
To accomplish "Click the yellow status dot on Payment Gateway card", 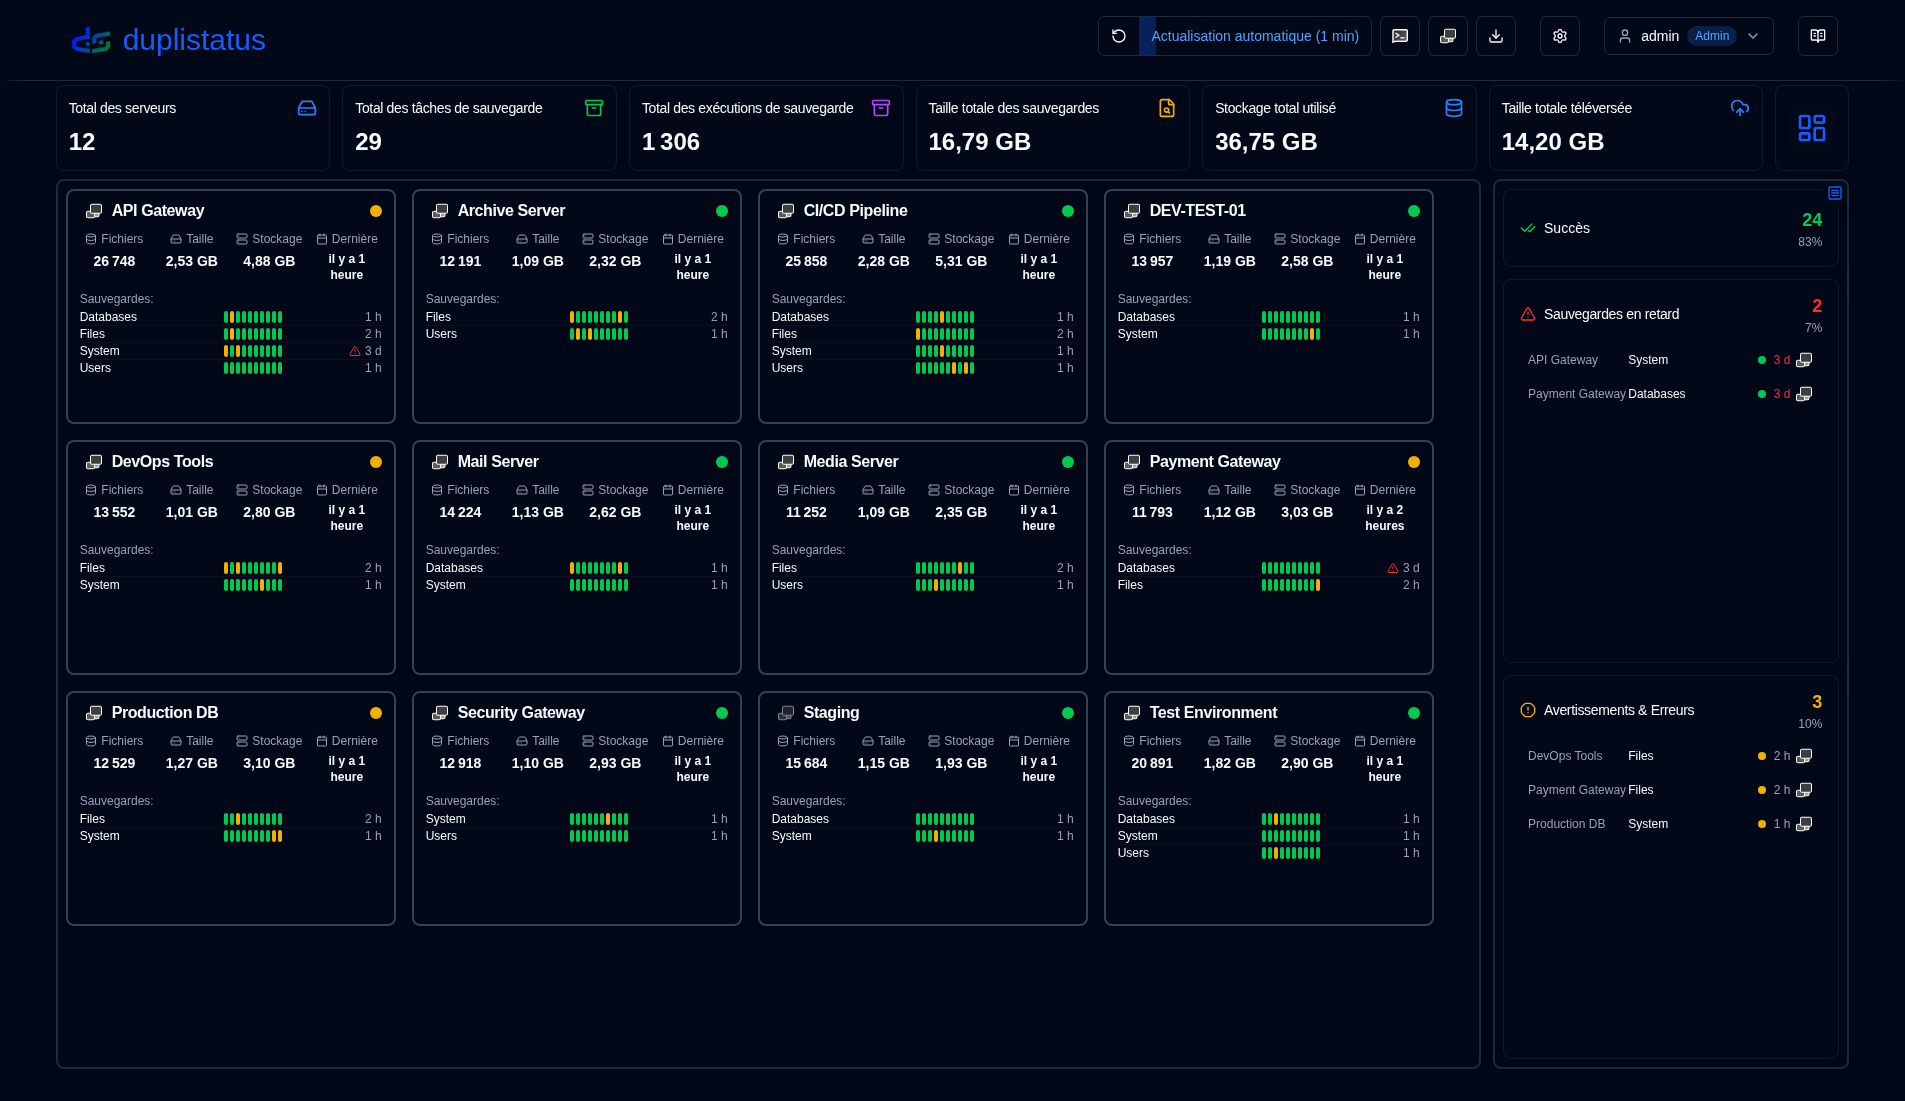I will coord(1414,461).
